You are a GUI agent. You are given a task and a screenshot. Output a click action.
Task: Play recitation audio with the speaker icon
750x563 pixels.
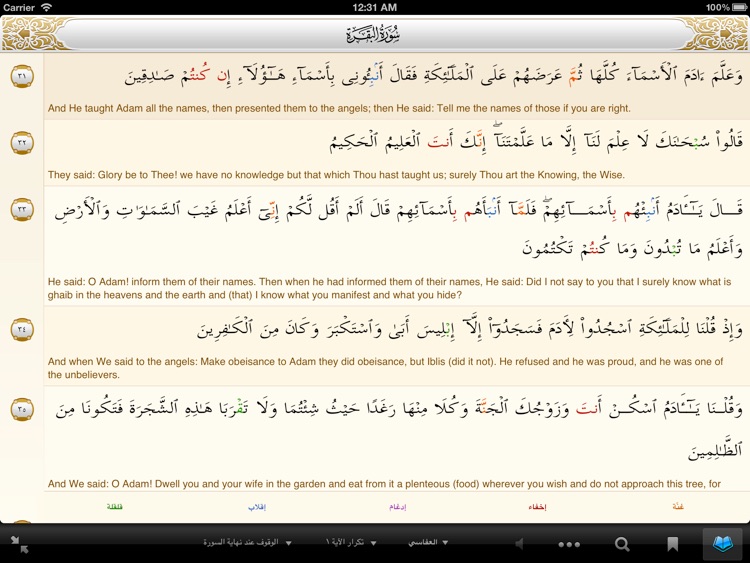[x=519, y=544]
